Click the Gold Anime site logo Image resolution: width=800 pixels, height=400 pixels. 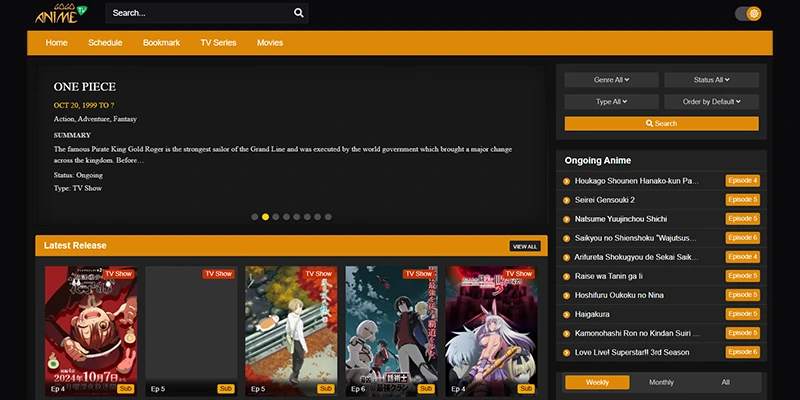click(x=59, y=14)
